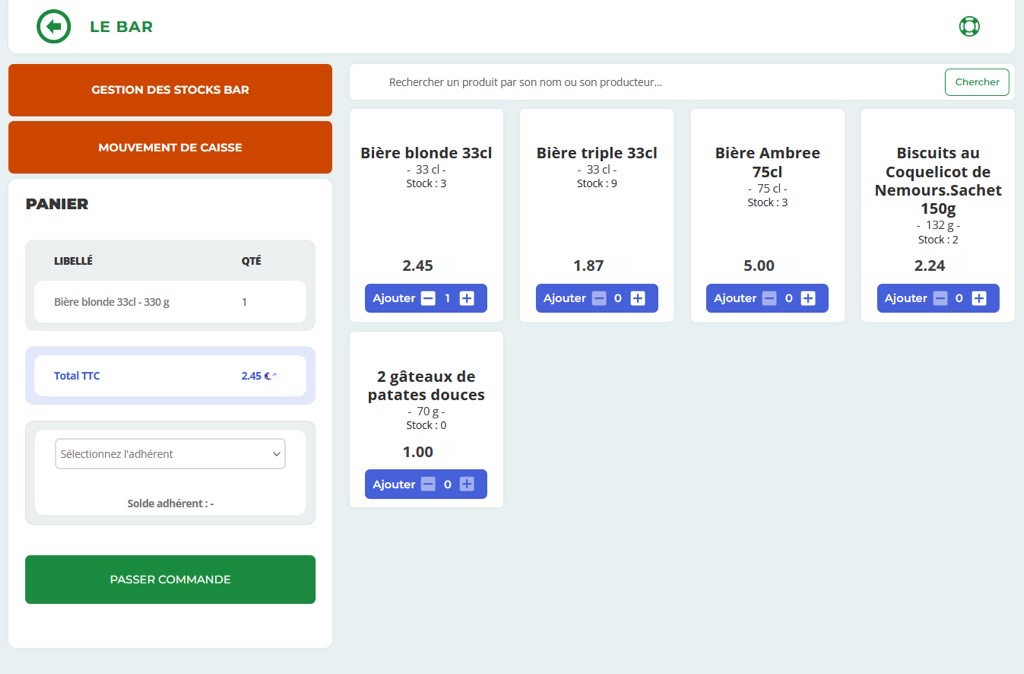The height and width of the screenshot is (674, 1024).
Task: Open Gestion des stocks bar
Action: point(170,90)
